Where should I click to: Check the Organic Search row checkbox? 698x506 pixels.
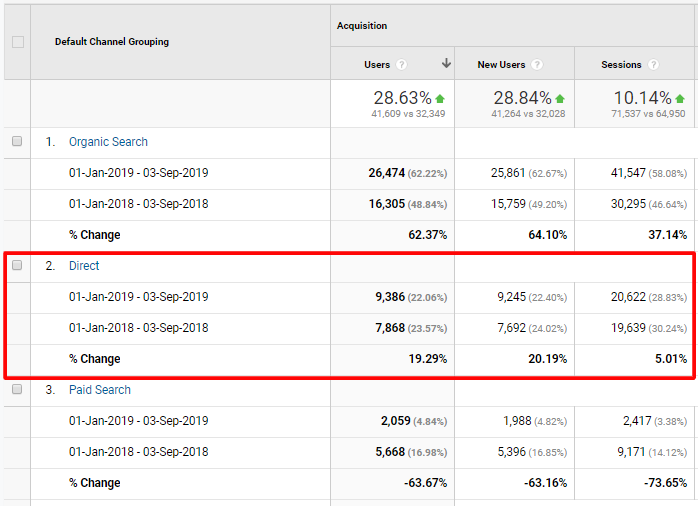(17, 141)
